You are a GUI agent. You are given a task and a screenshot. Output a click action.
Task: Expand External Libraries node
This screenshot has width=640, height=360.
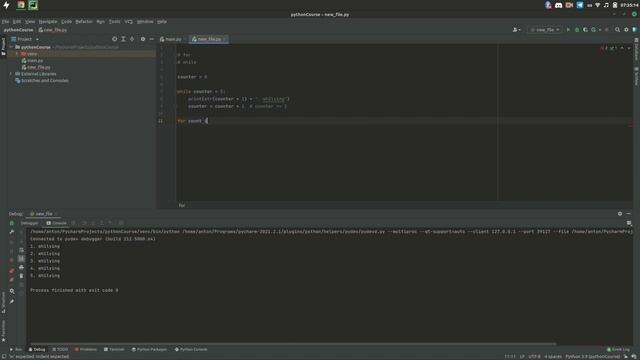11,74
